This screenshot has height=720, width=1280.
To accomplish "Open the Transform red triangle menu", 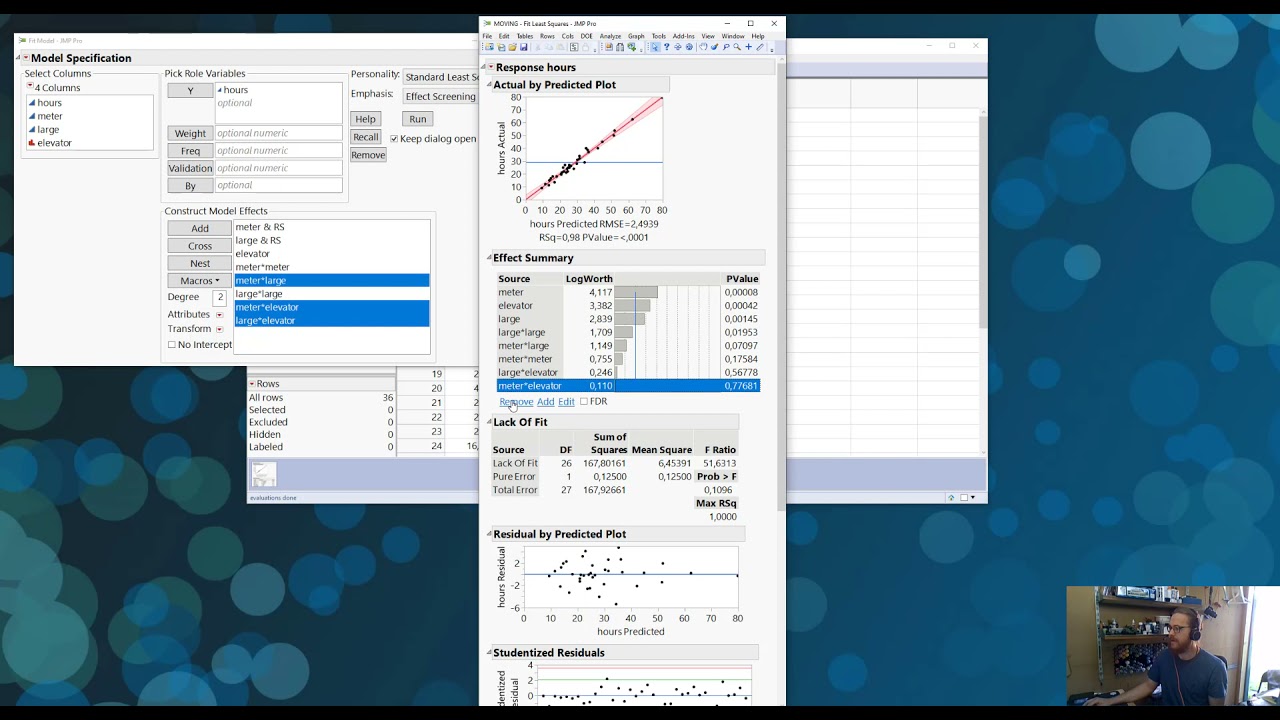I will click(219, 329).
